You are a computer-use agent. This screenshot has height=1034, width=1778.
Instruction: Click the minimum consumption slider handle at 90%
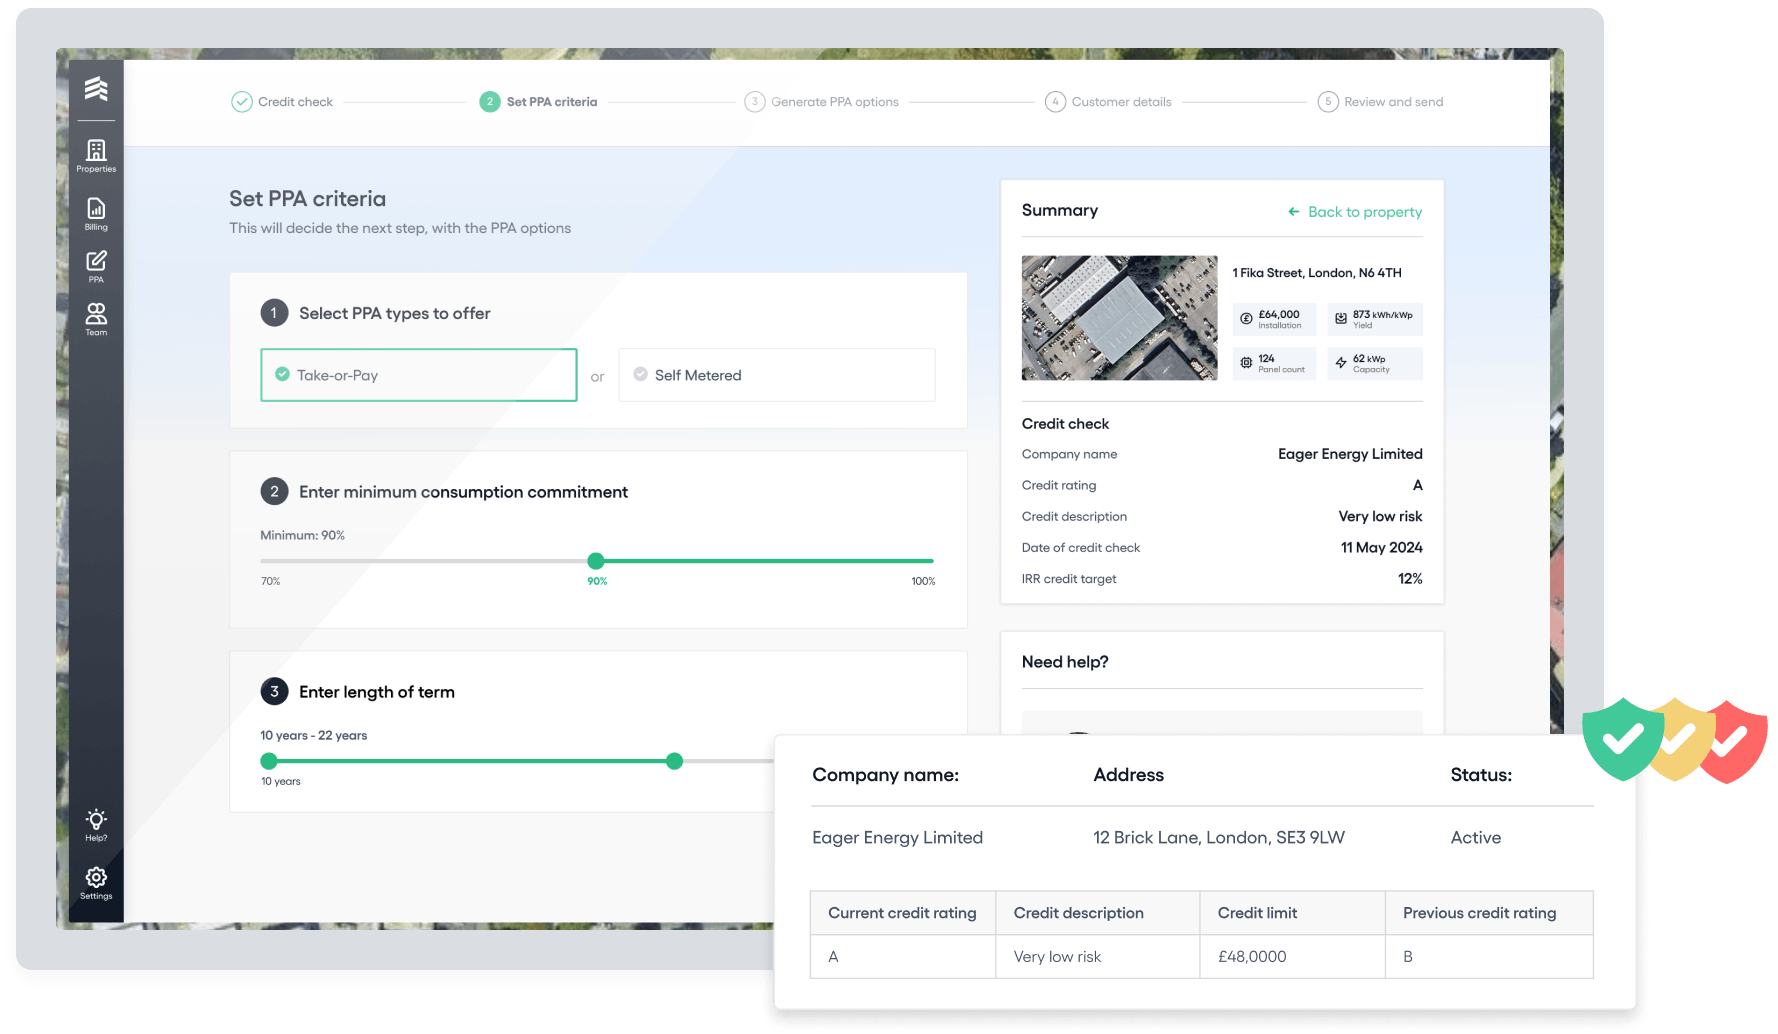coord(596,561)
